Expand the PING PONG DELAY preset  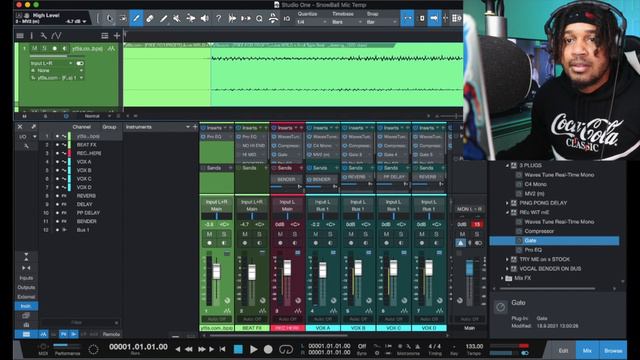[x=507, y=203]
